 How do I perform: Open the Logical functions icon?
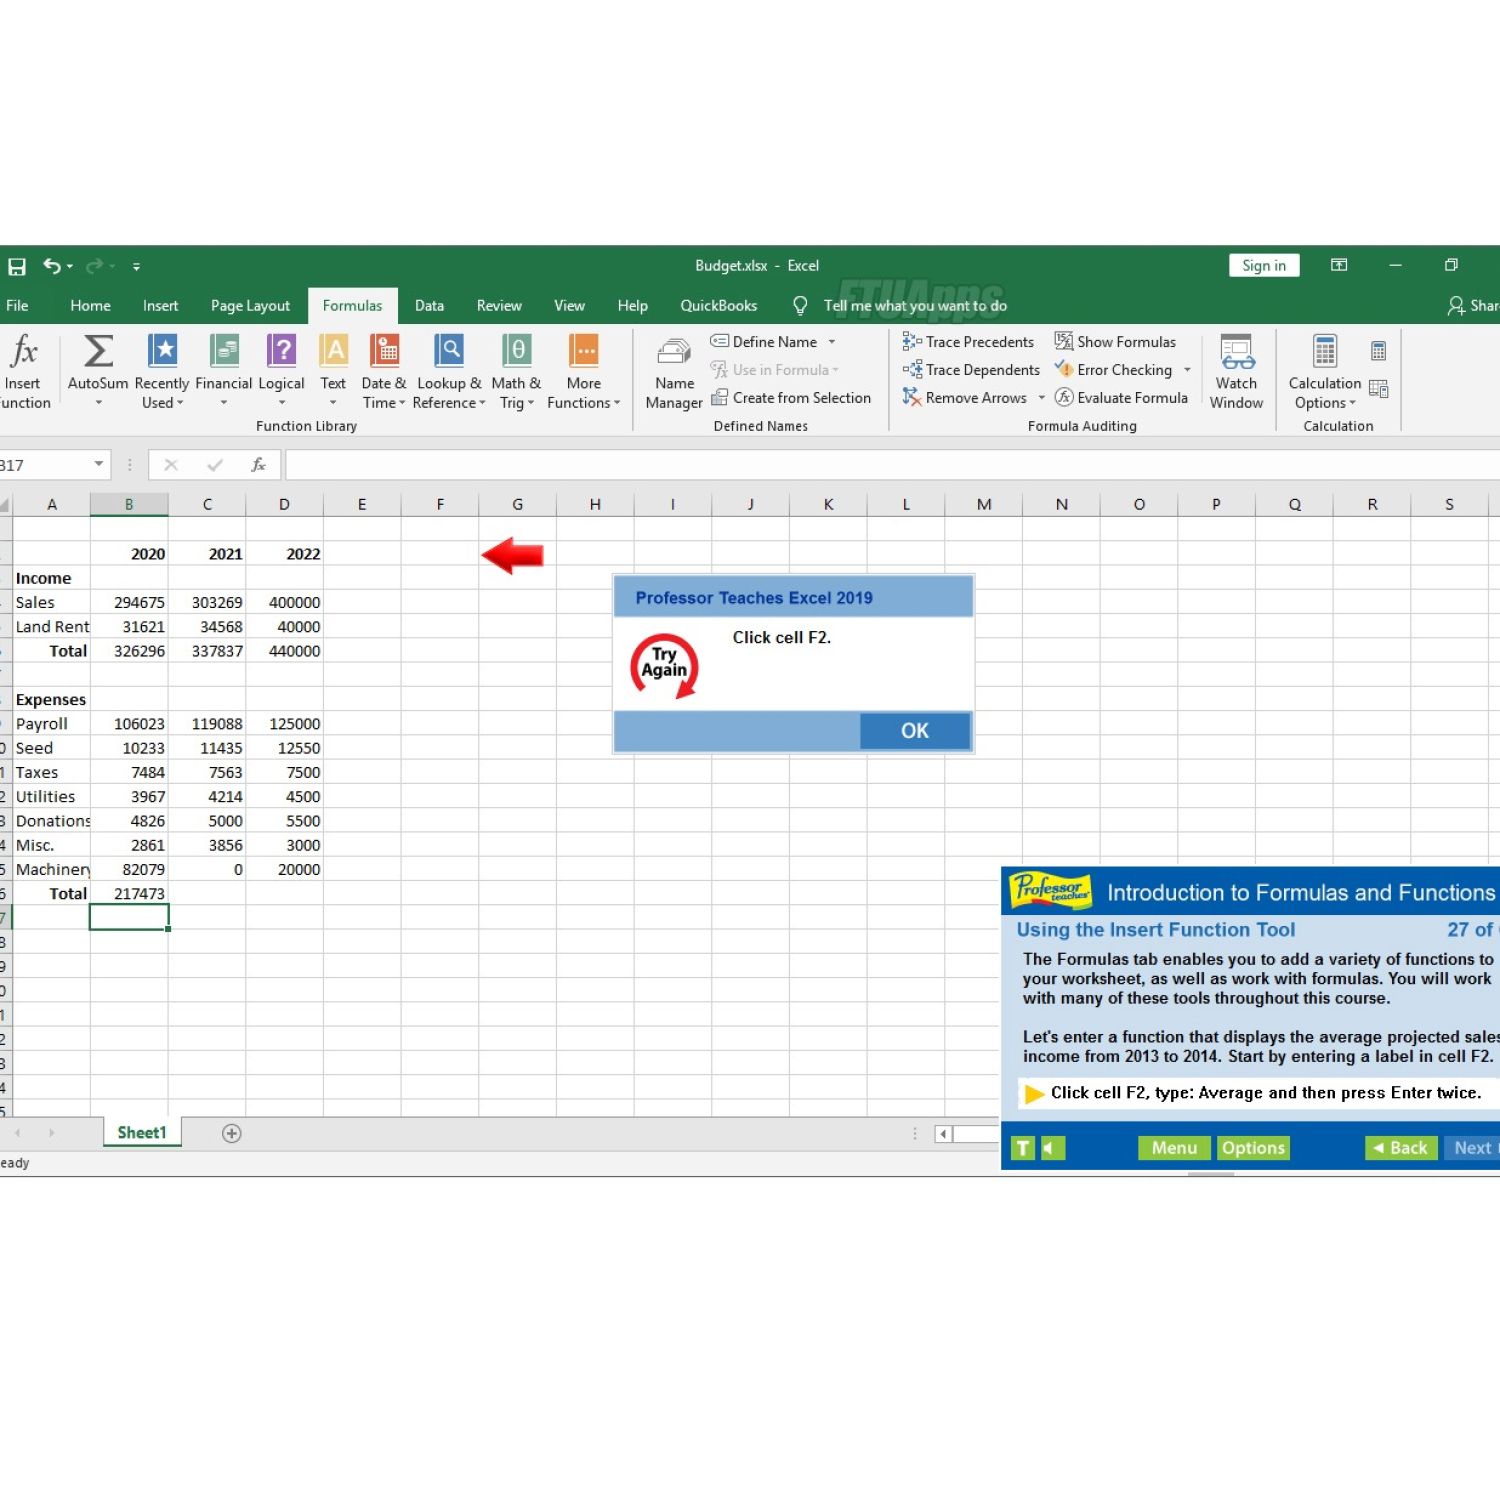click(x=281, y=352)
